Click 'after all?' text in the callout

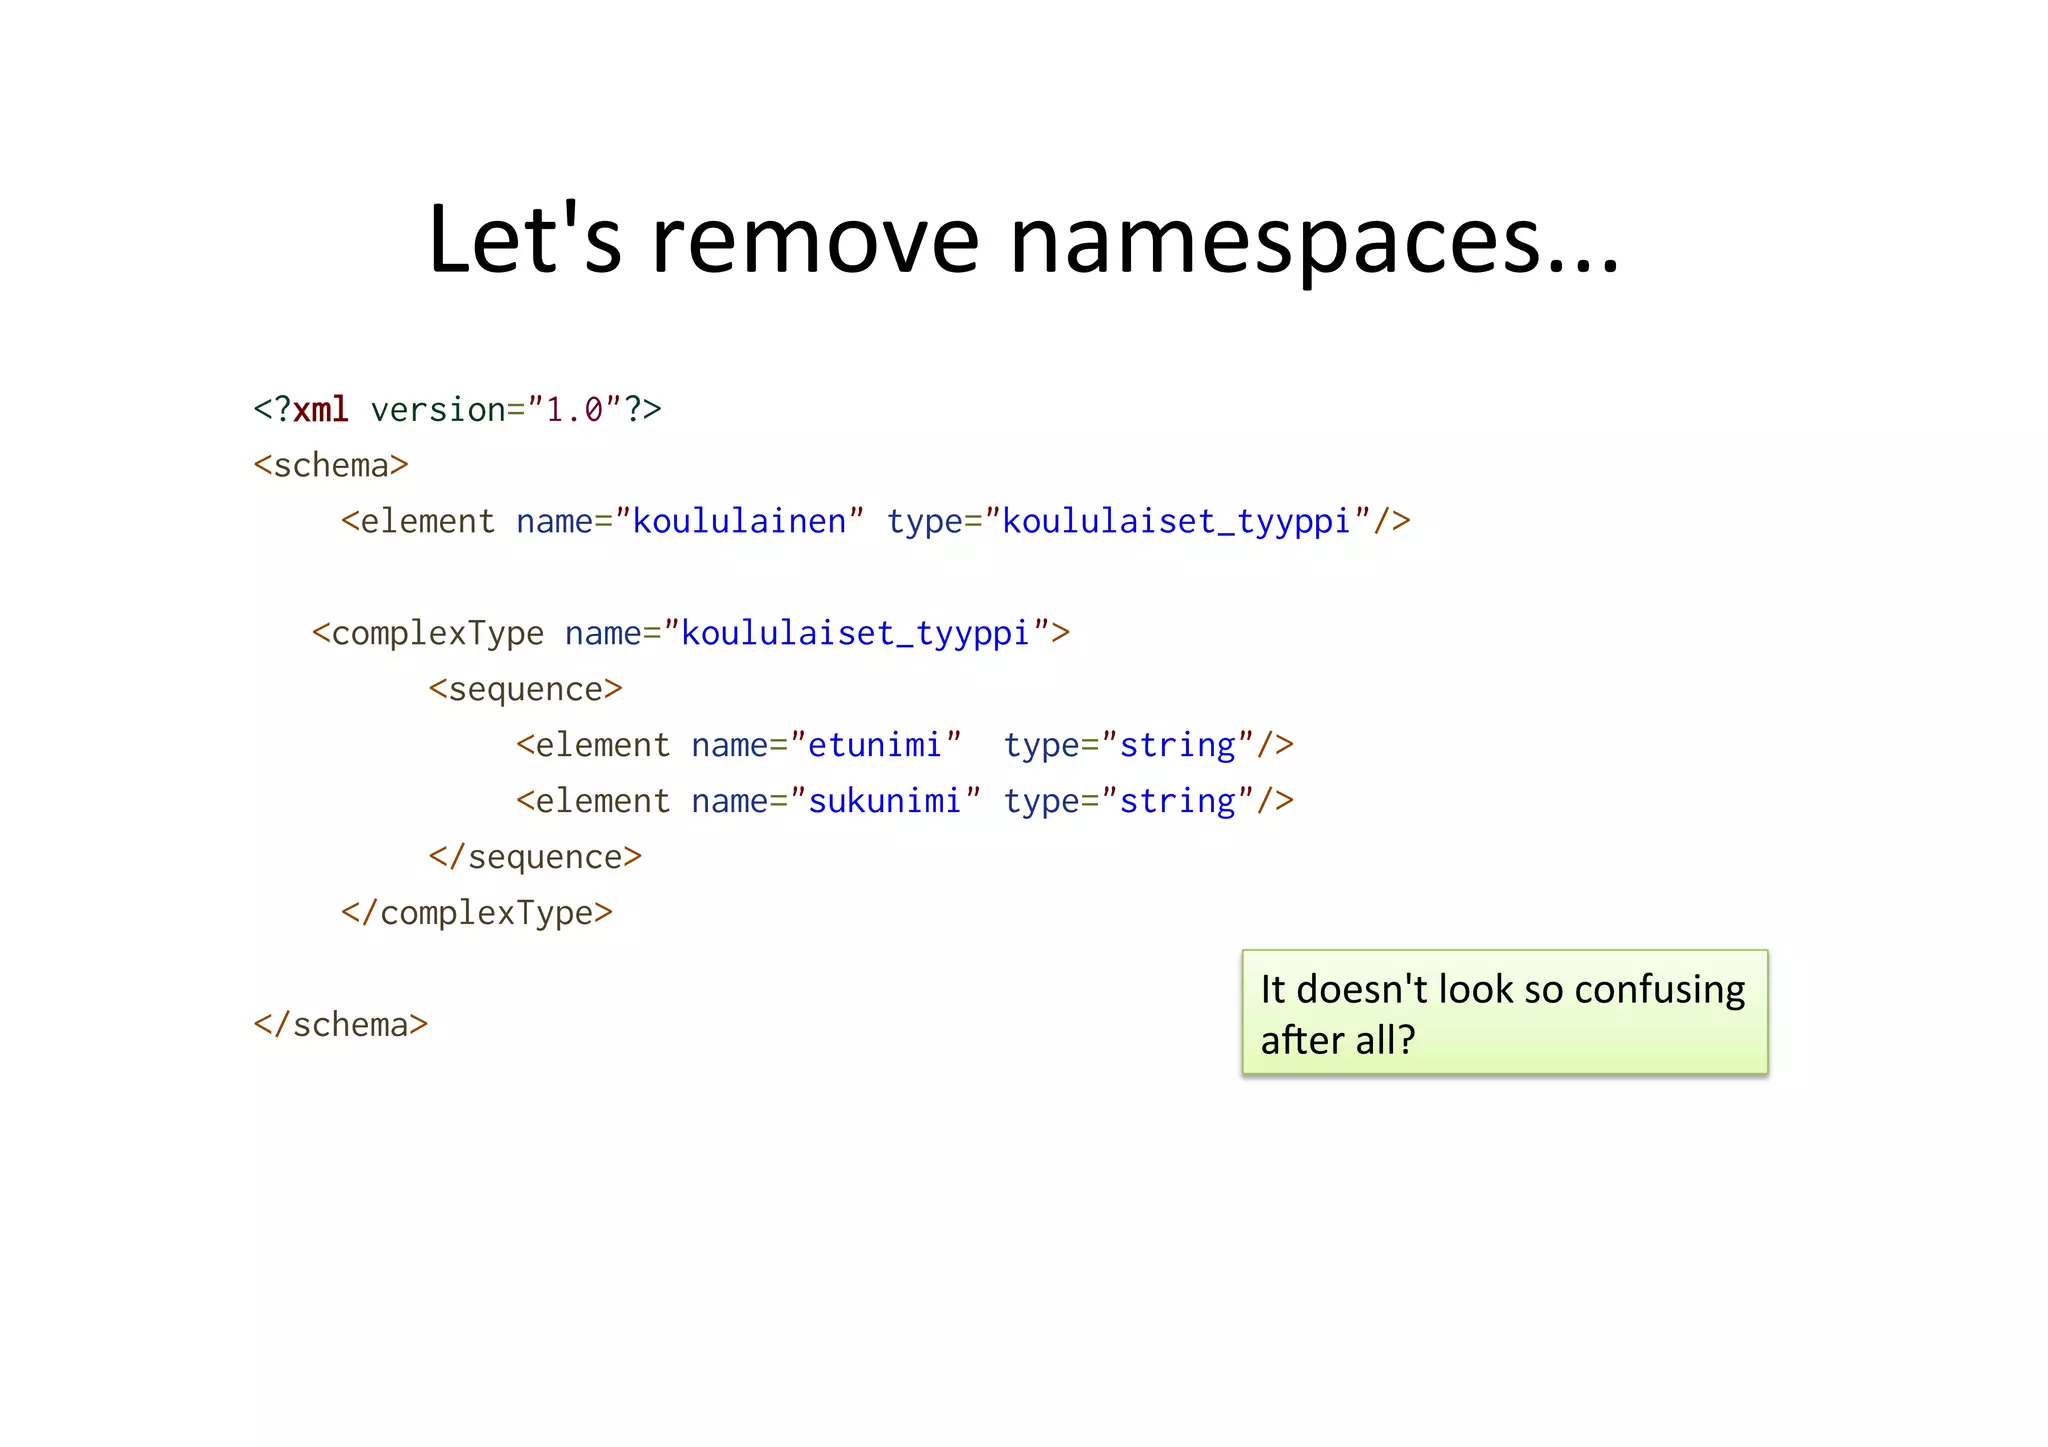(1338, 1040)
